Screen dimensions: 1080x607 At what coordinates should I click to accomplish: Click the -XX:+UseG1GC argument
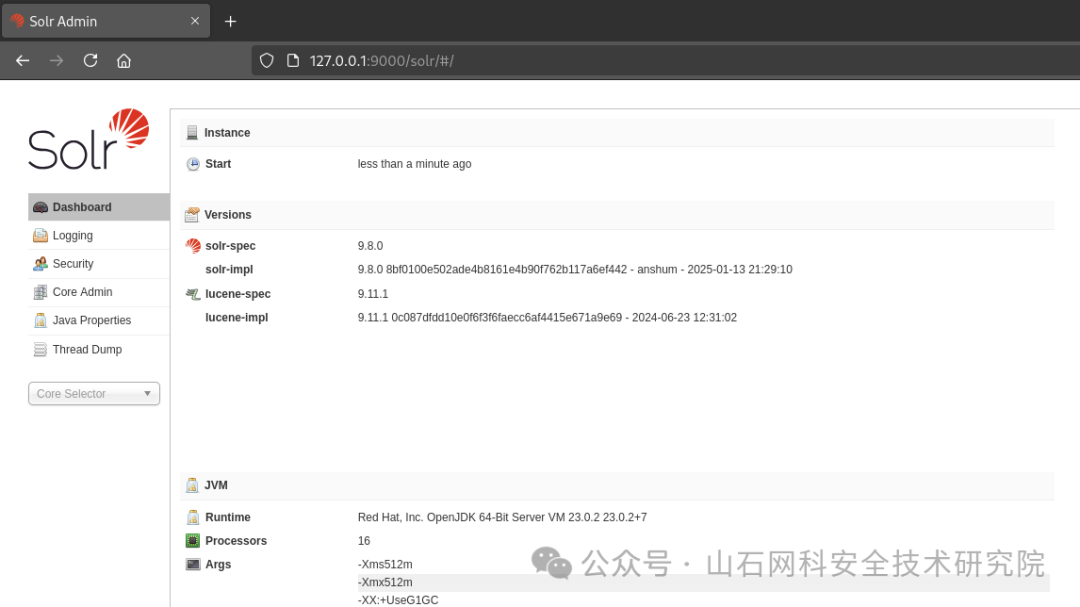click(x=398, y=600)
